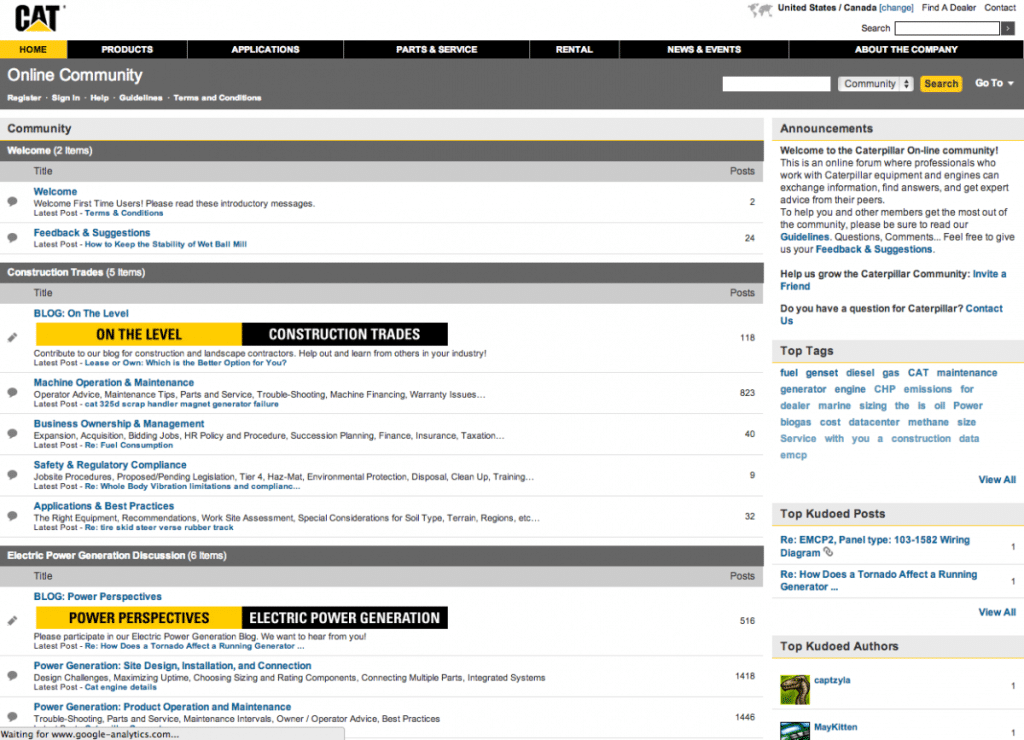Select the 'emissions' tag
The image size is (1024, 740).
point(927,389)
